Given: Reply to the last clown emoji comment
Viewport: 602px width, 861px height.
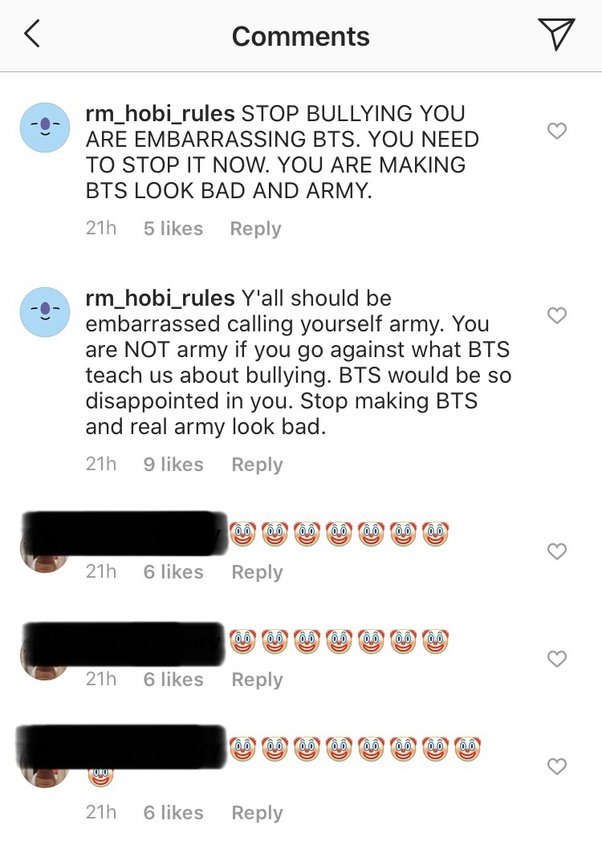Looking at the screenshot, I should coord(257,813).
